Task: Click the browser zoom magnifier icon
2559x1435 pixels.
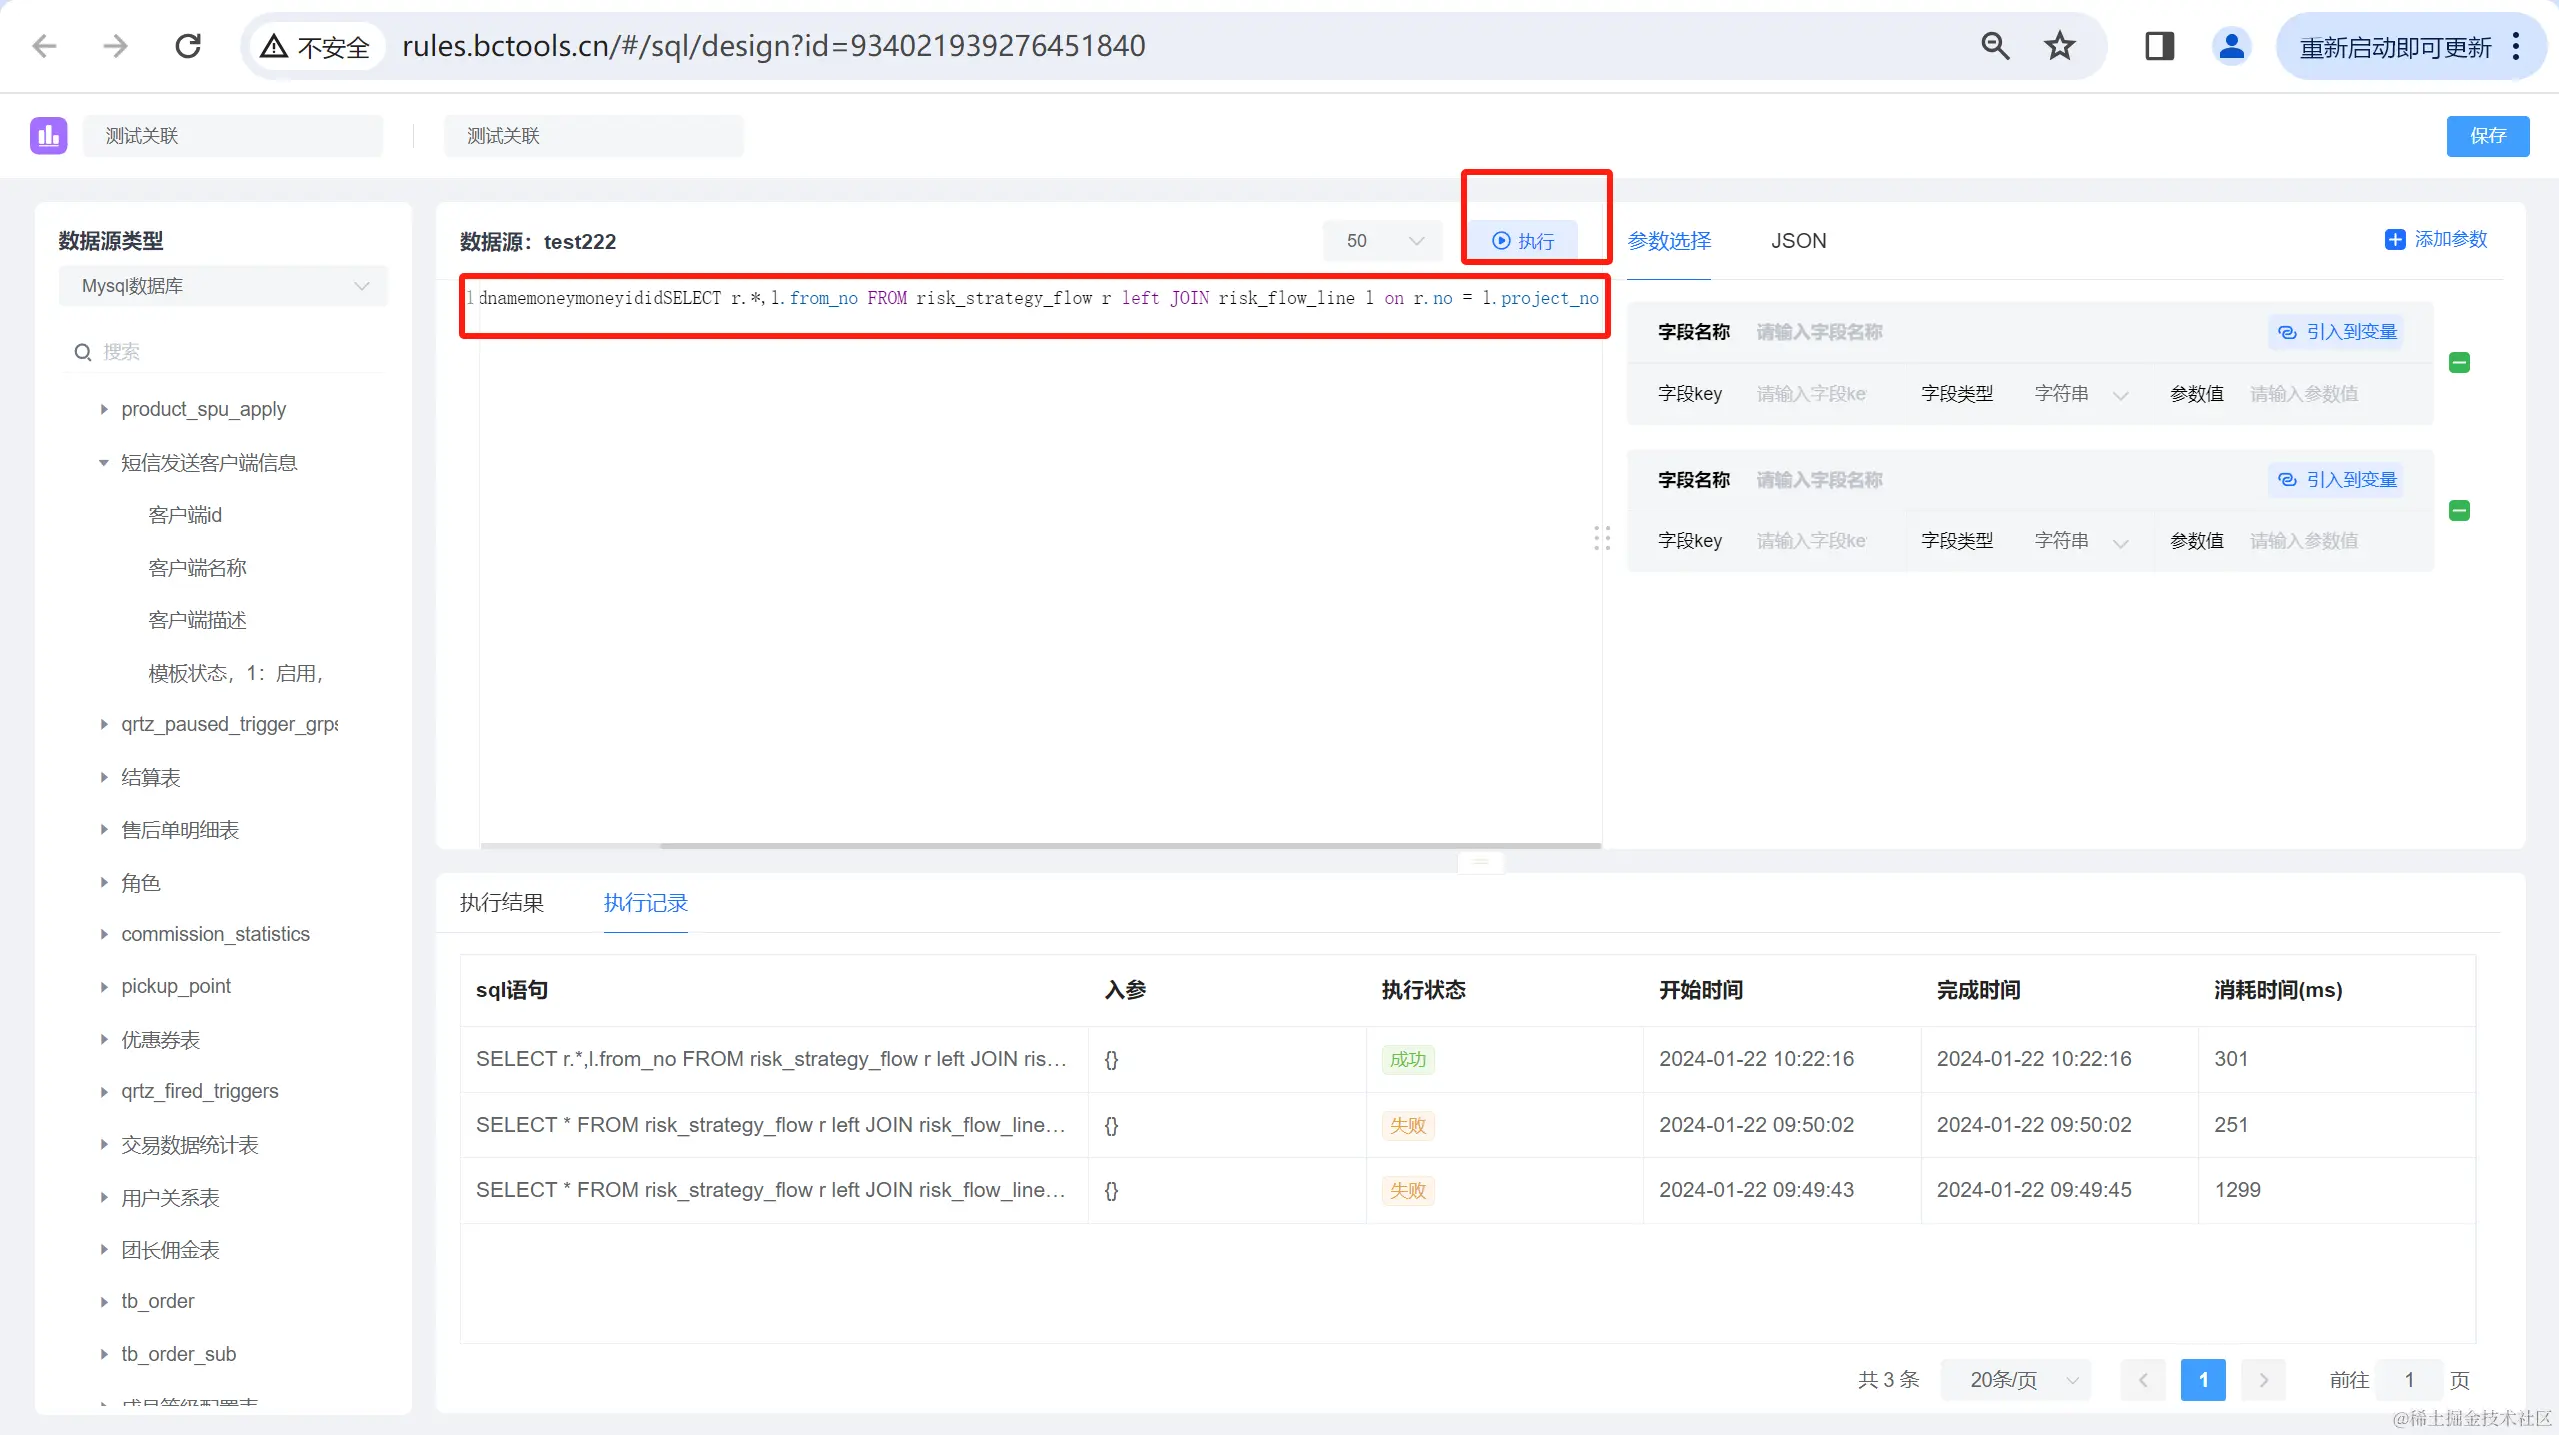Action: [x=1994, y=46]
